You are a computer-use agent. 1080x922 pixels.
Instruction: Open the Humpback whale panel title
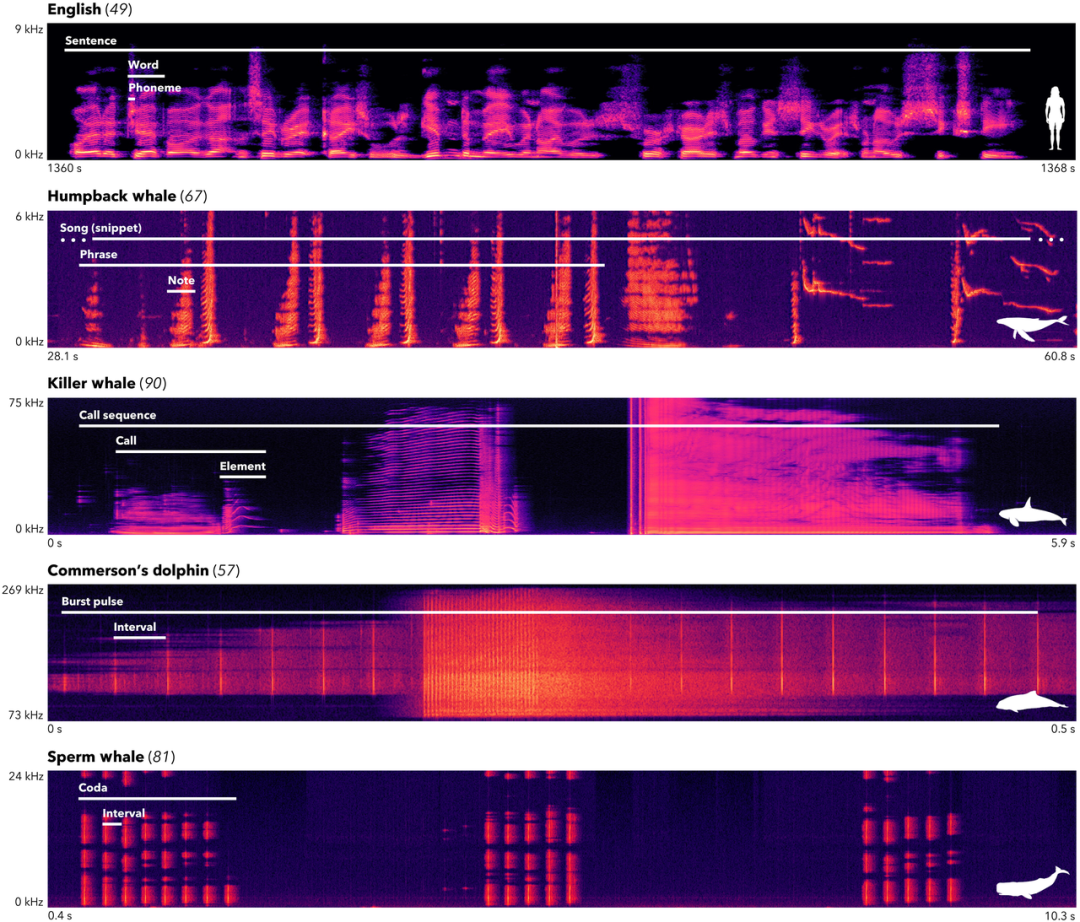tap(112, 196)
